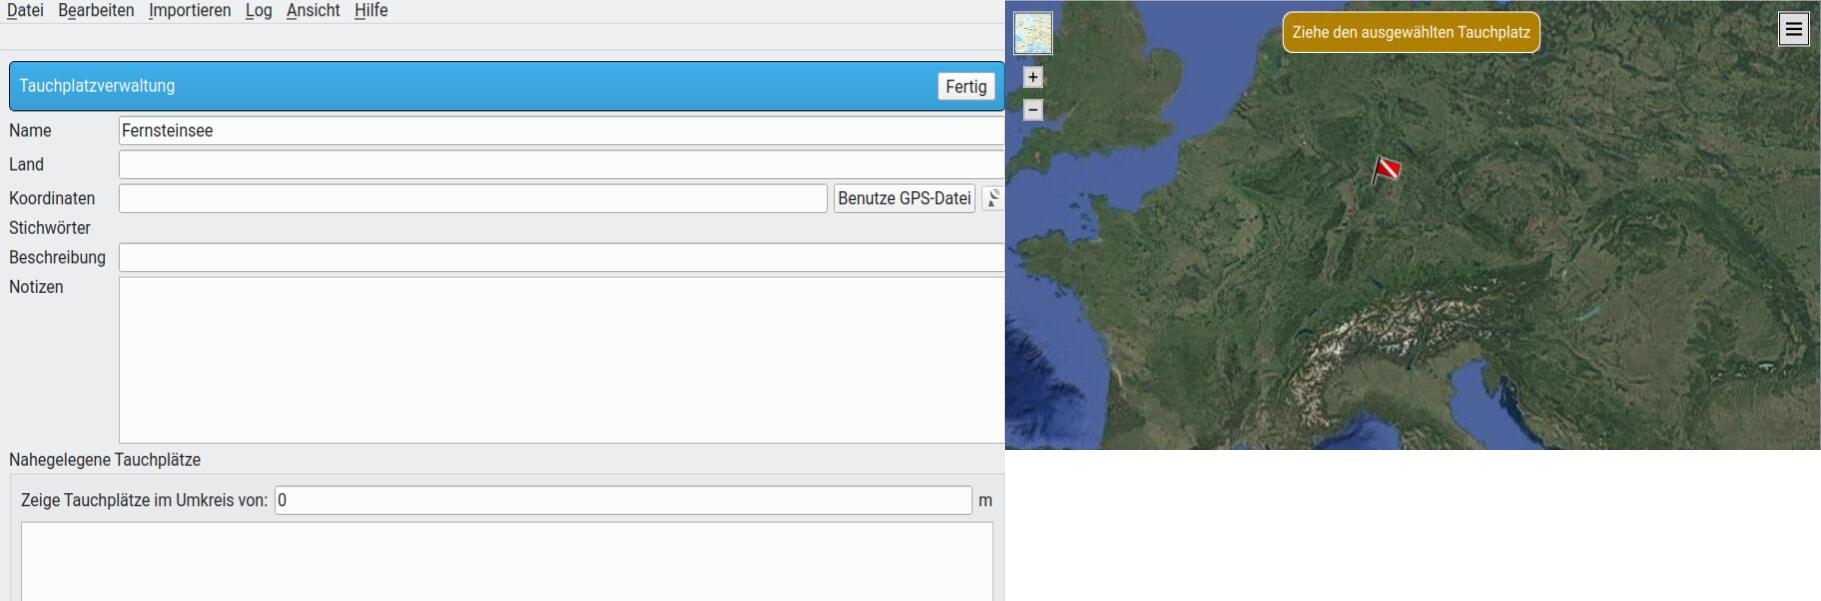Click the nearby dive sites list box
The image size is (1821, 601).
(x=507, y=560)
